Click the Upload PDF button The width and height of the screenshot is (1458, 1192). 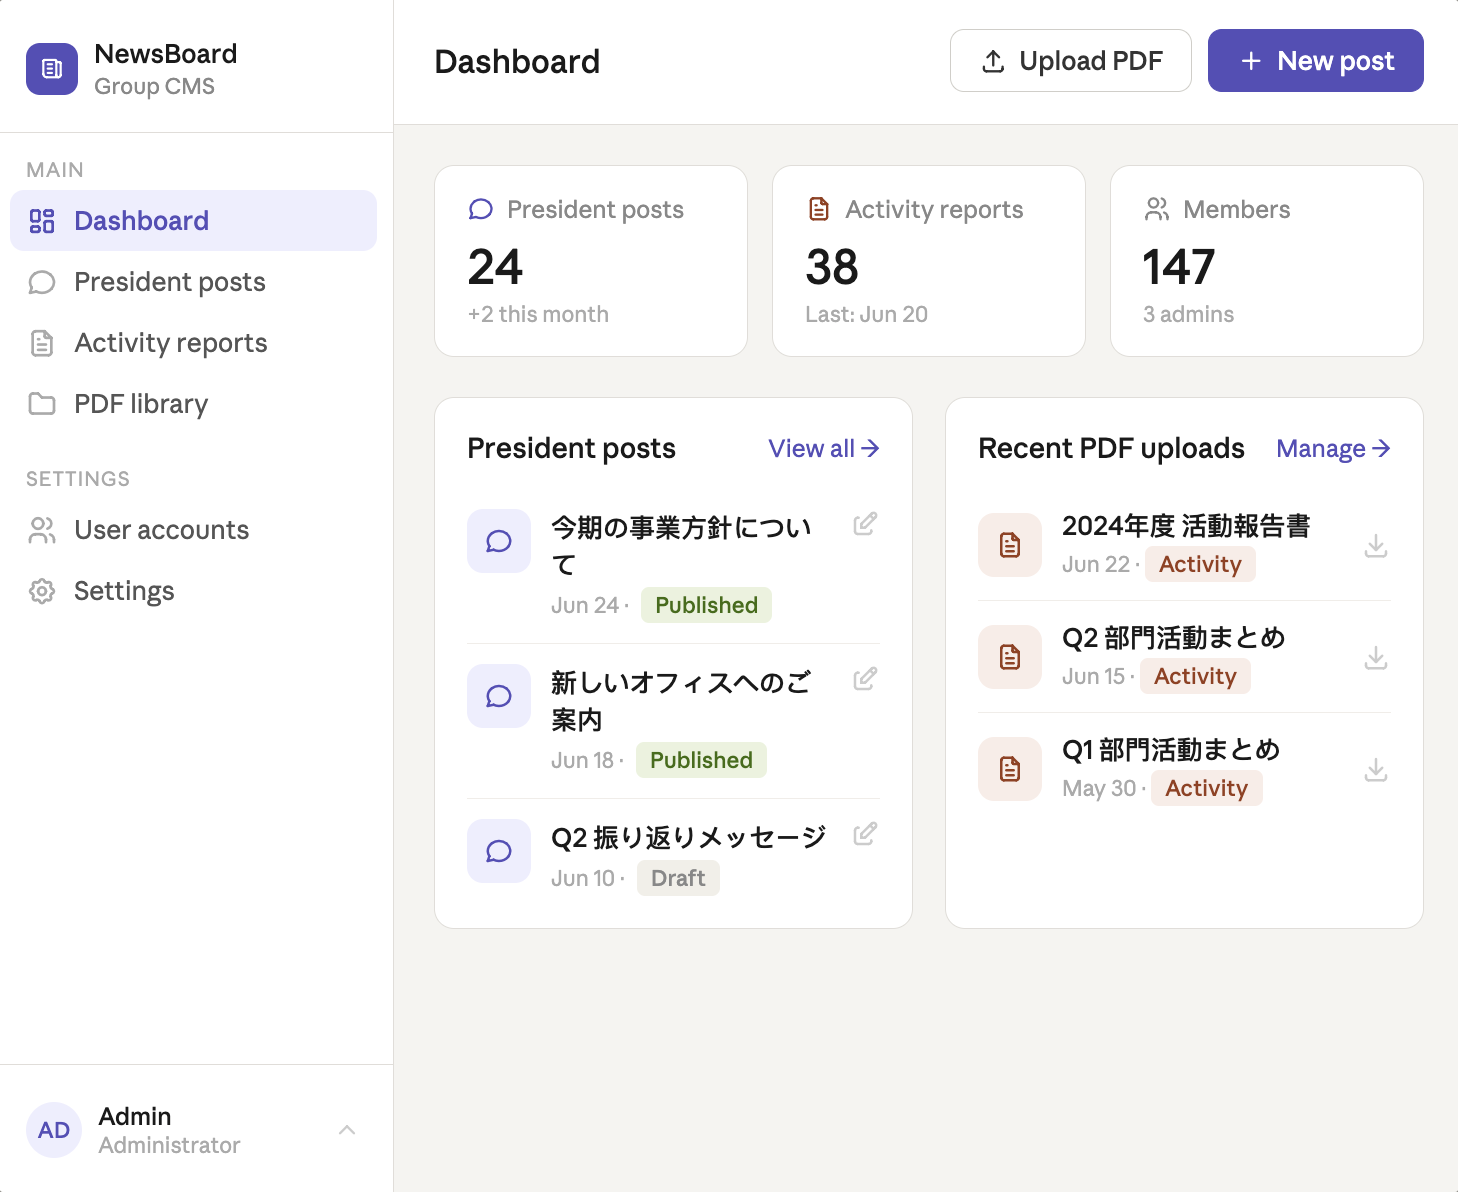click(1070, 61)
